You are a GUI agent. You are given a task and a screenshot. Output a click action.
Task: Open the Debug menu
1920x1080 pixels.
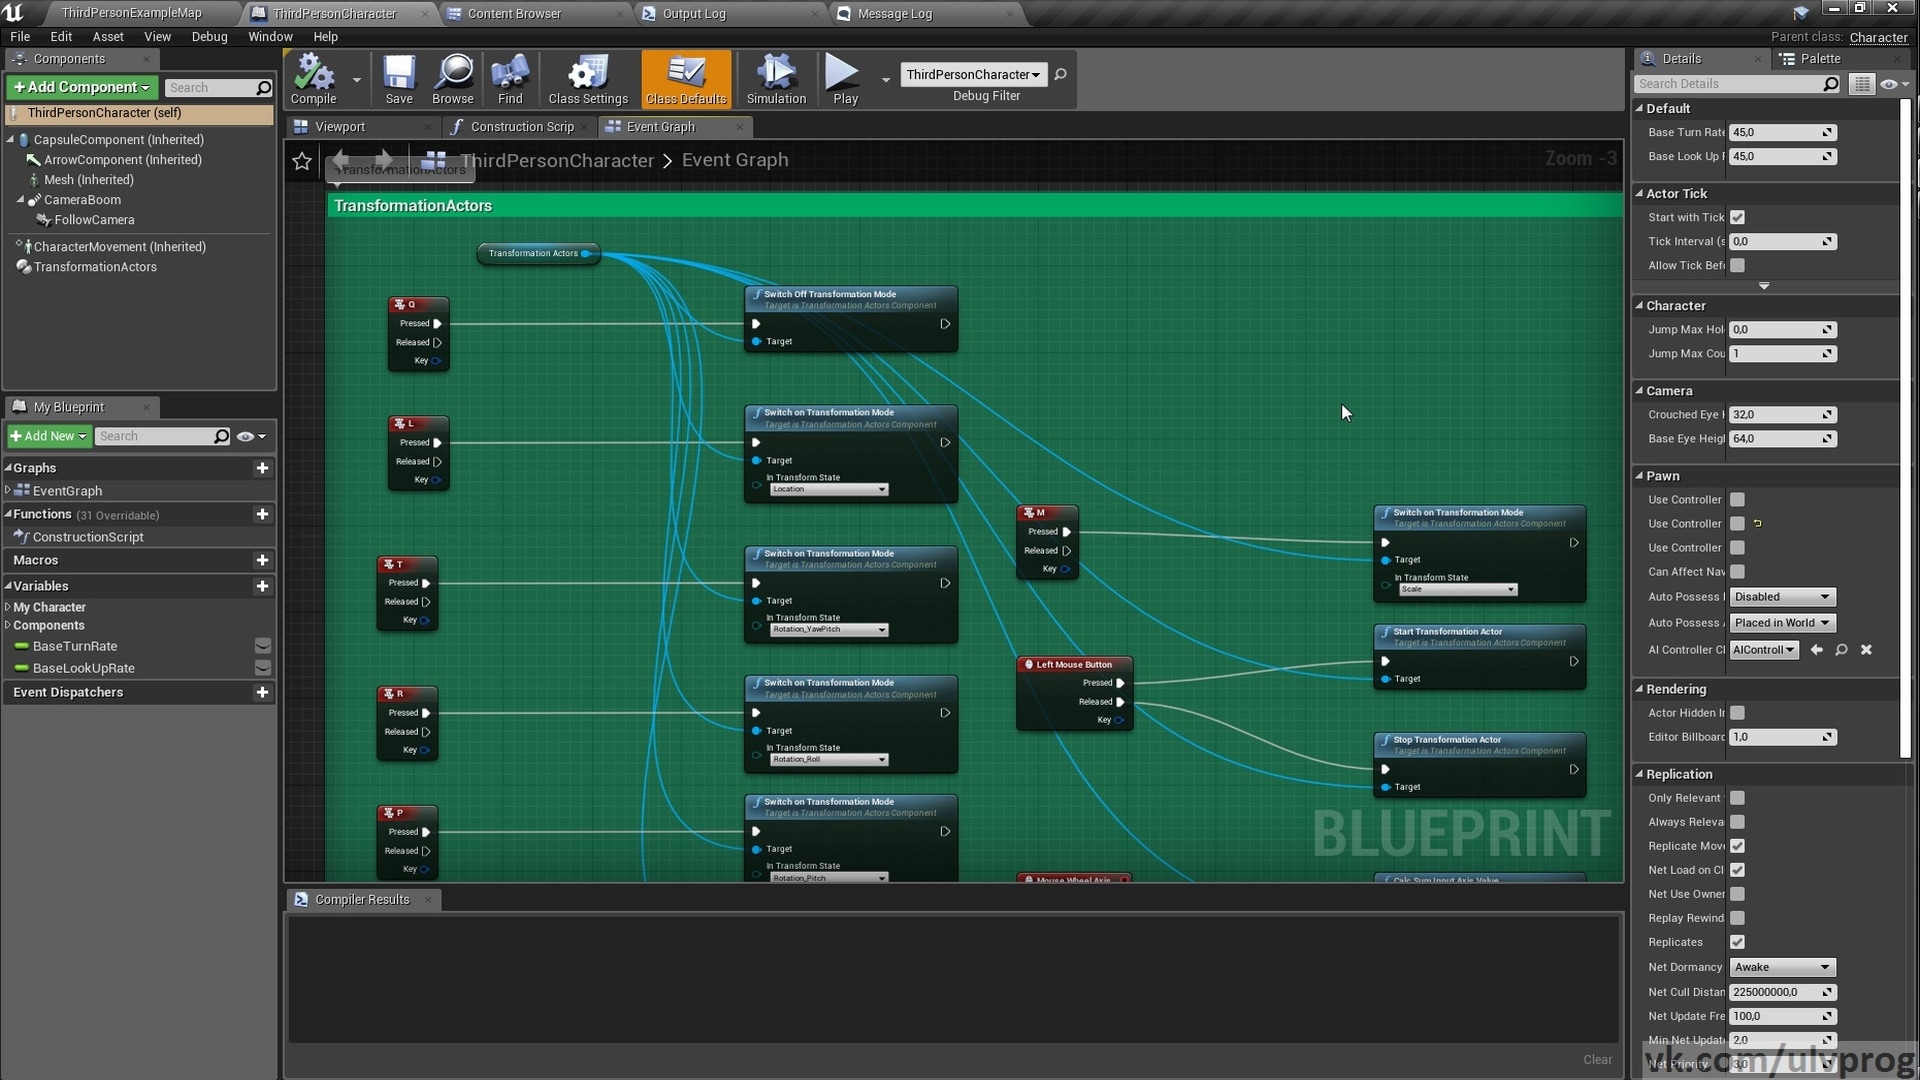coord(208,36)
